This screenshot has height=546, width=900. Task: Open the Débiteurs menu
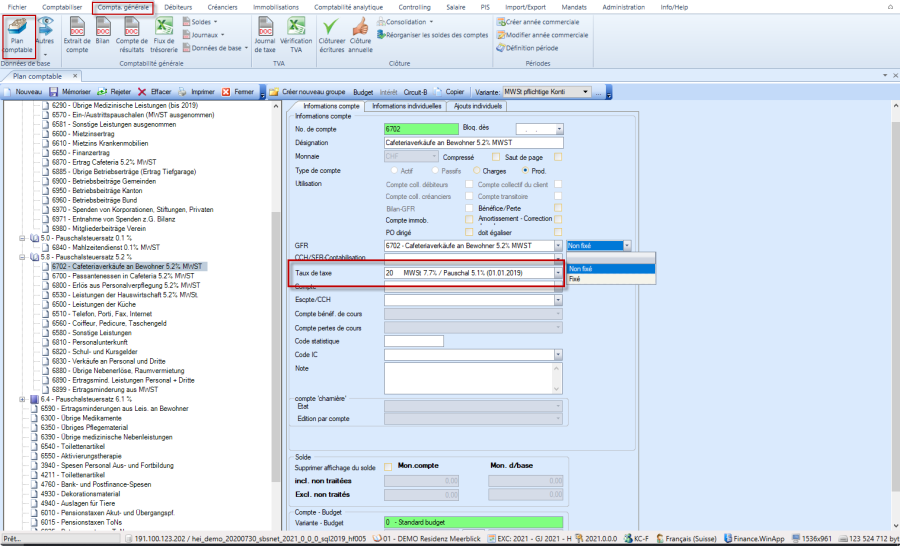[x=178, y=7]
